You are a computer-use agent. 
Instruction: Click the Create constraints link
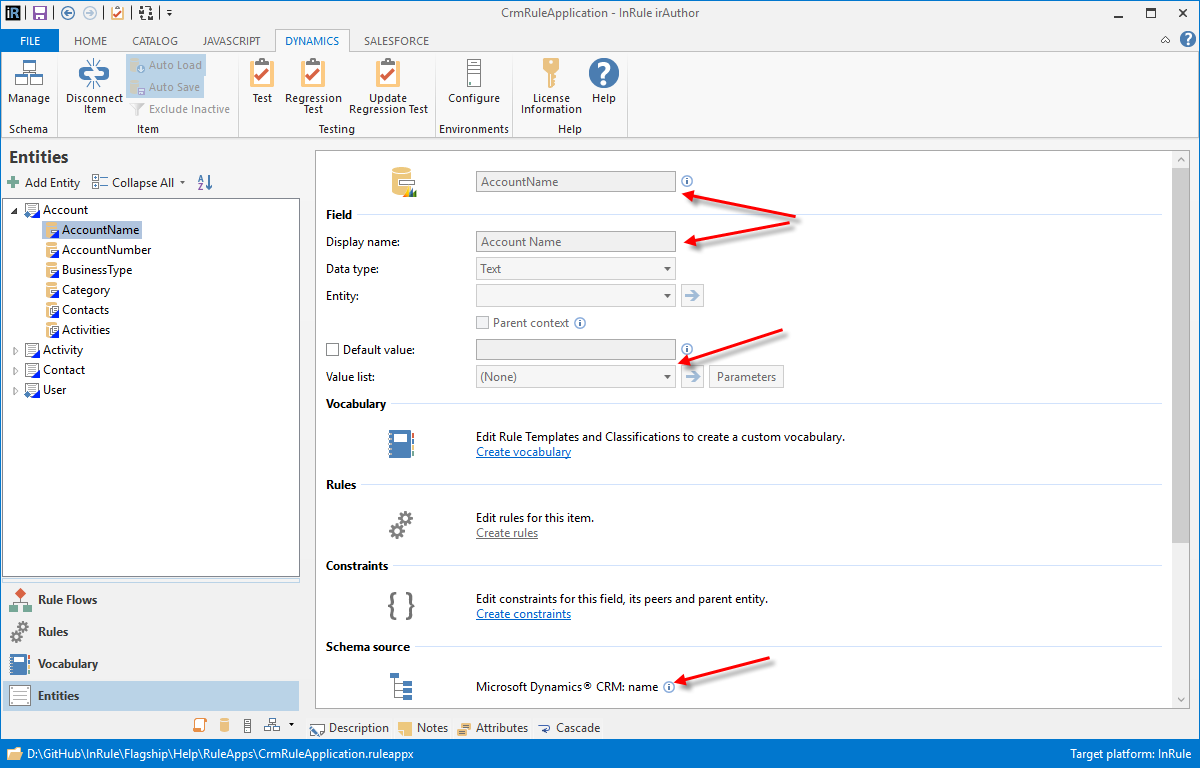[x=523, y=614]
